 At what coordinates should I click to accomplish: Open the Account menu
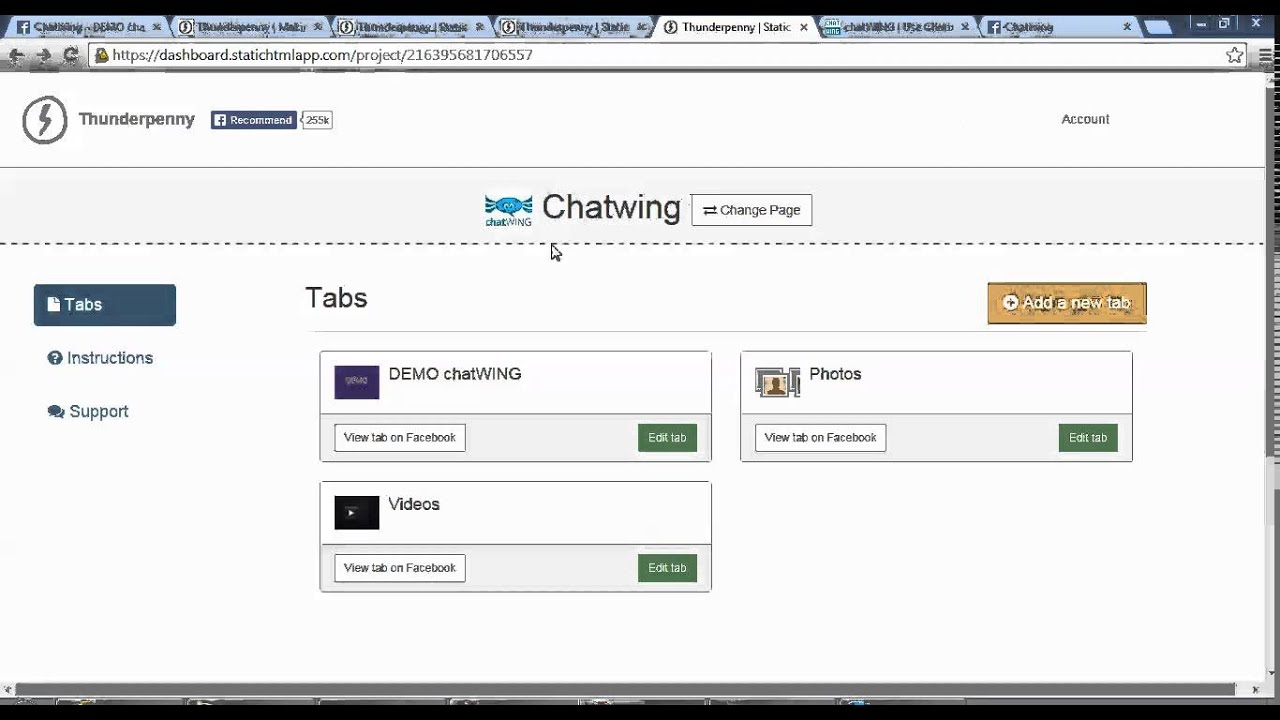click(1085, 119)
